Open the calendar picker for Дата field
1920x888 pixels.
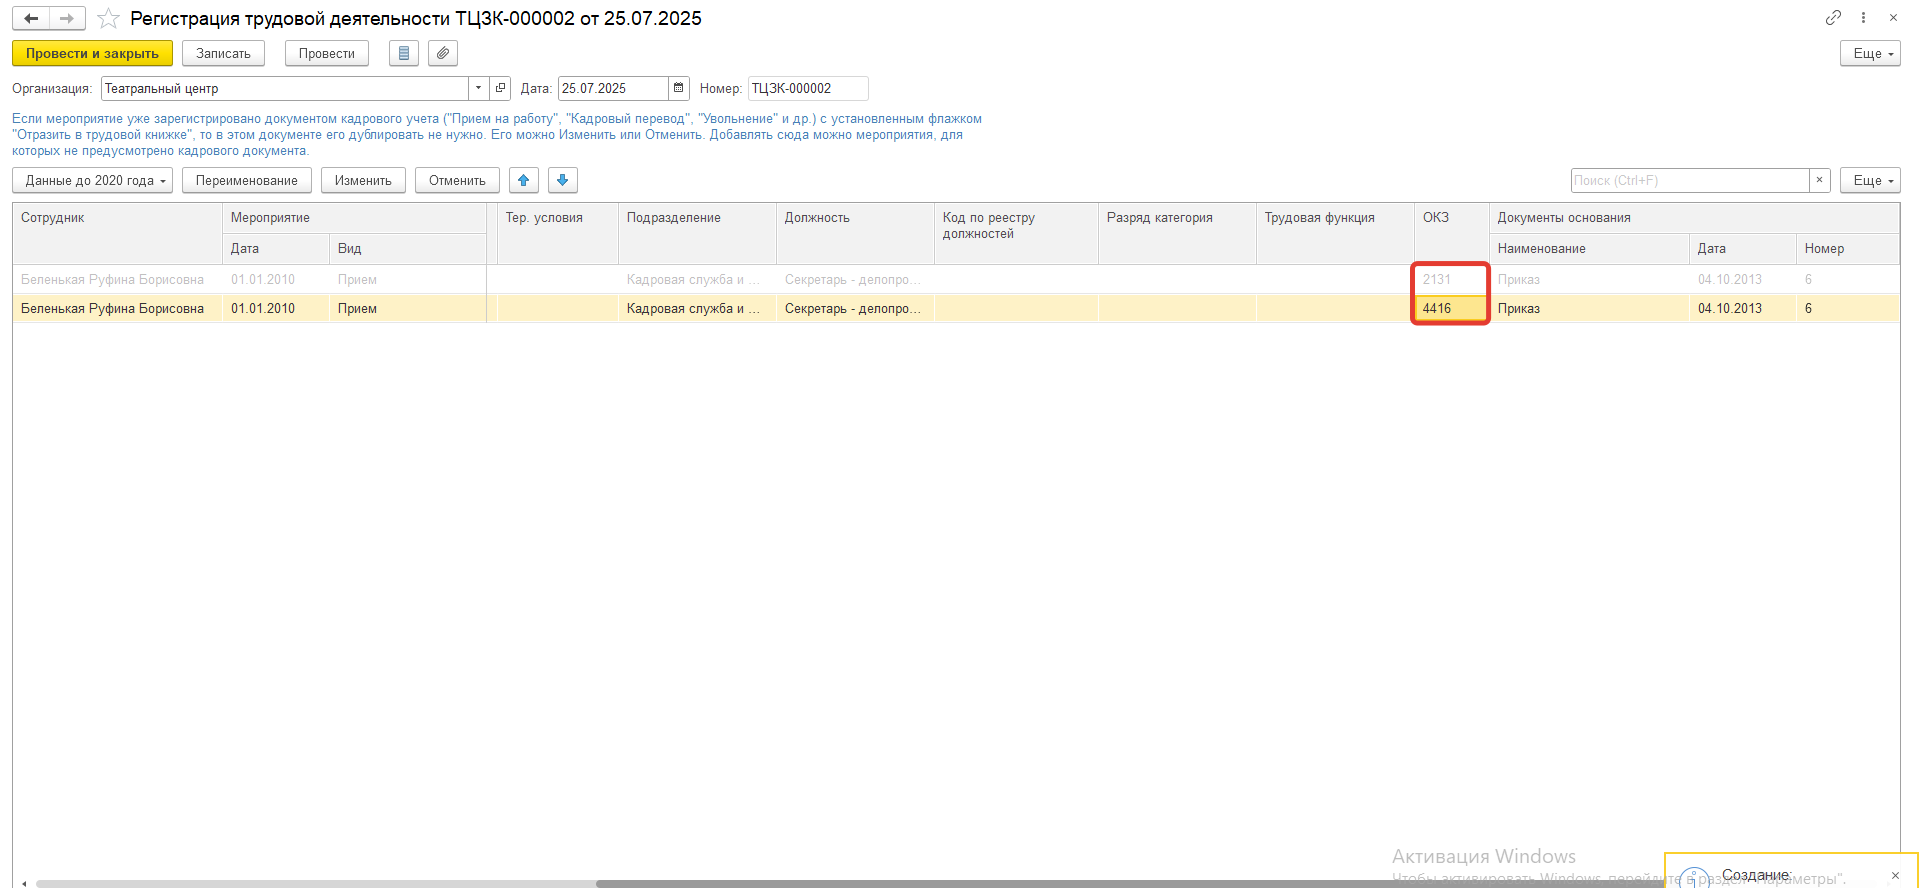(x=679, y=88)
